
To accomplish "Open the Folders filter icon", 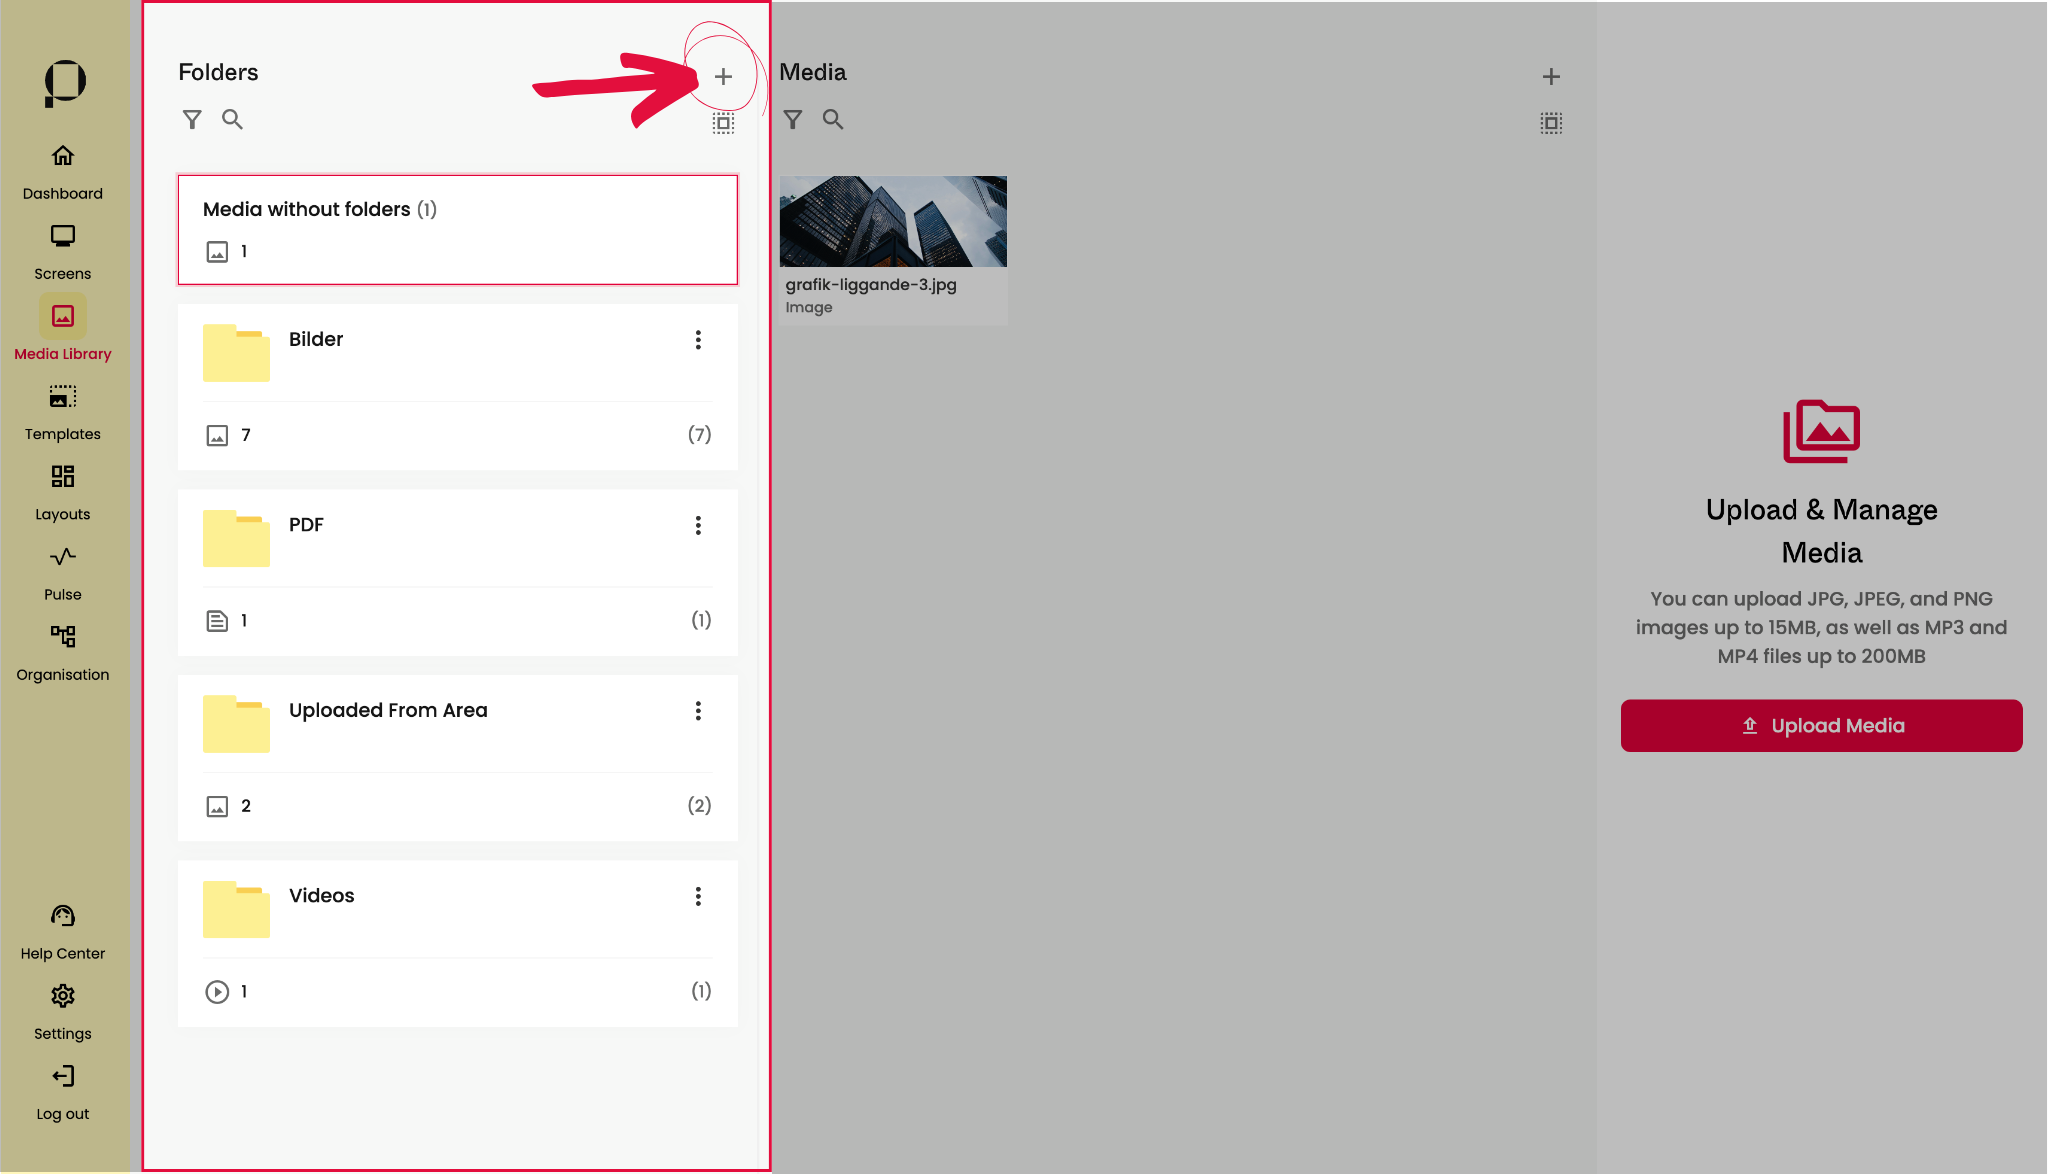I will tap(192, 120).
